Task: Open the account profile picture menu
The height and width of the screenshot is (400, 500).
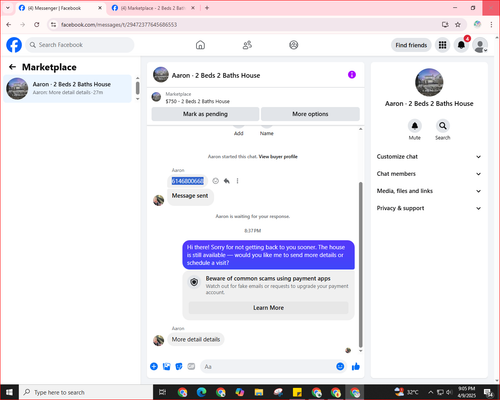Action: tap(480, 45)
